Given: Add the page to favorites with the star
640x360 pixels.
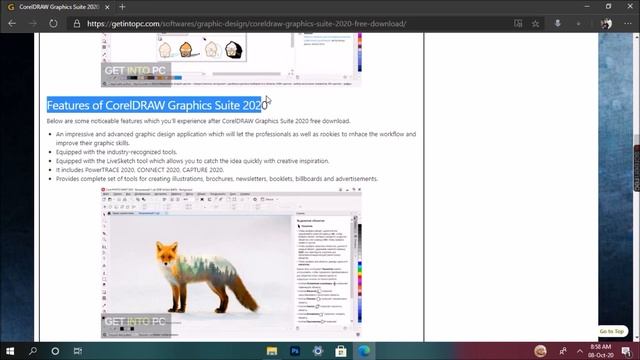Looking at the screenshot, I should (x=536, y=24).
